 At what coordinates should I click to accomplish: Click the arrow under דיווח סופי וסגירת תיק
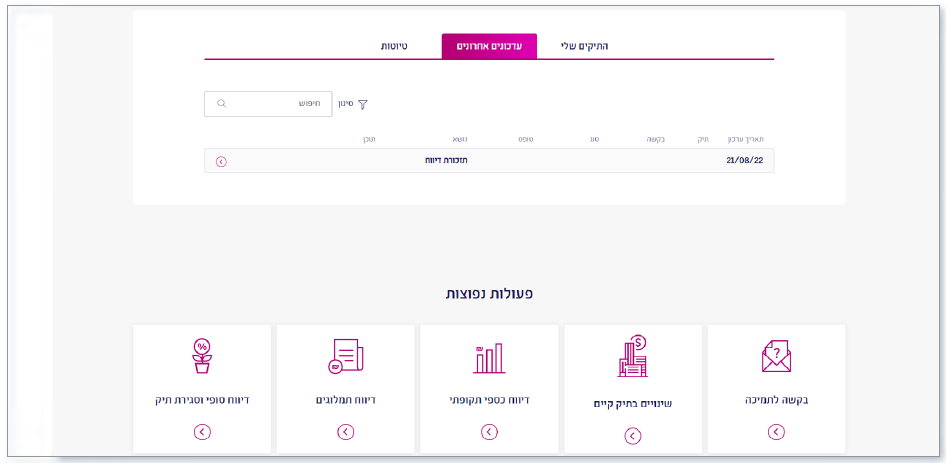point(202,432)
